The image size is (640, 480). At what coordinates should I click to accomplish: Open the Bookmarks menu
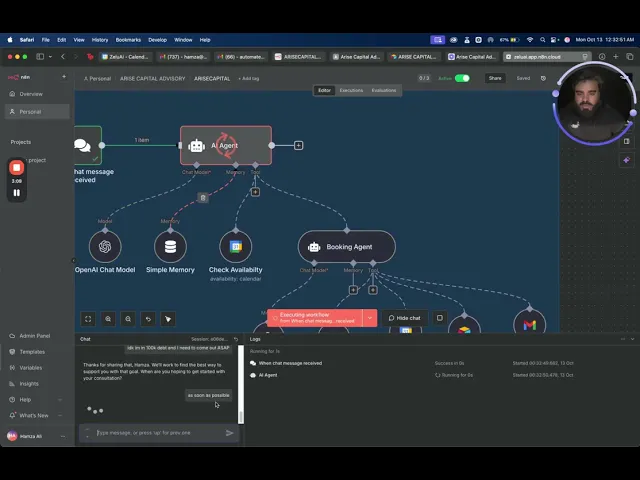coord(128,40)
